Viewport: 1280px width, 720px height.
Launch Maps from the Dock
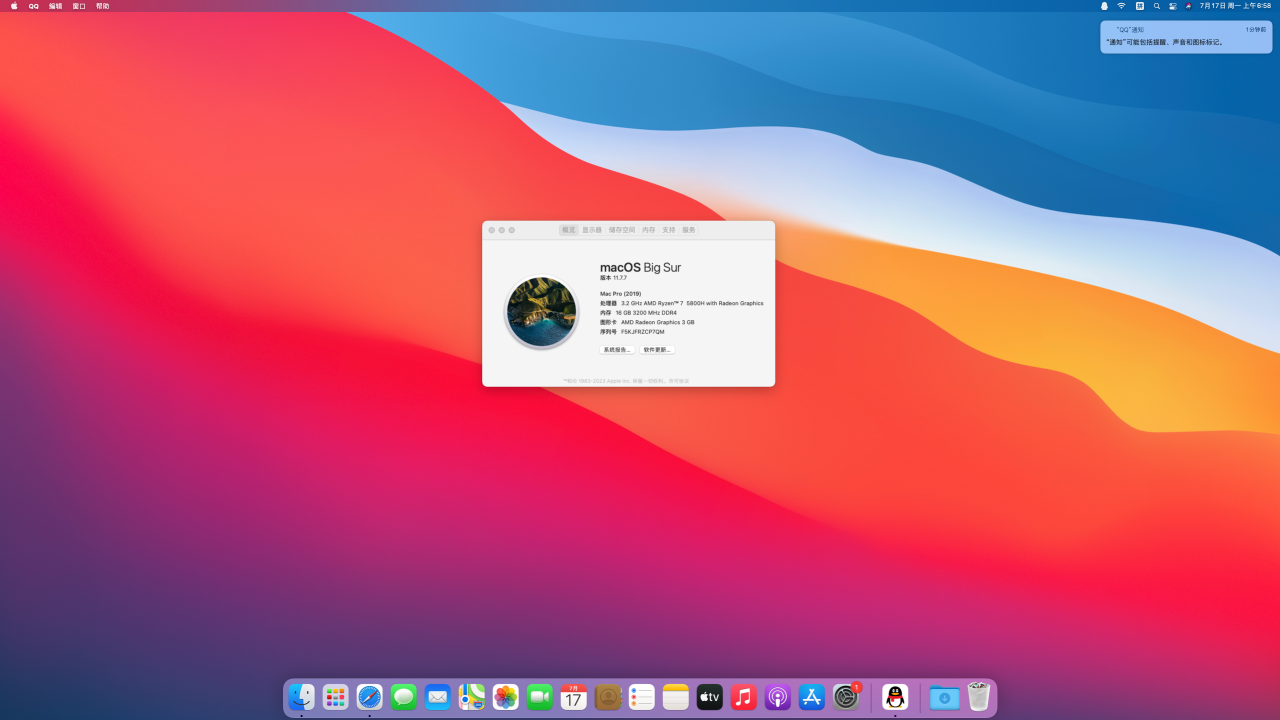pos(472,697)
